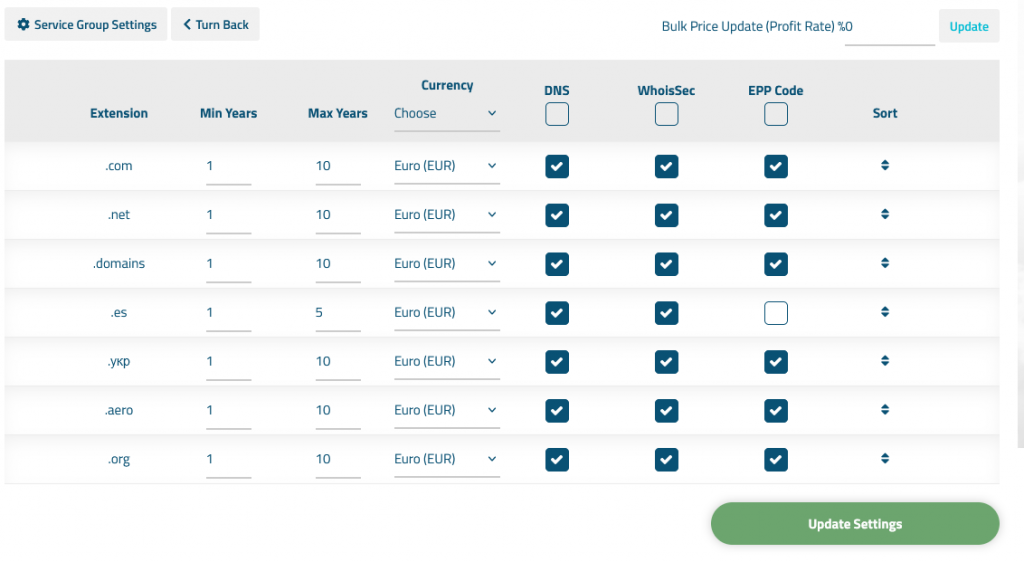Click the sort handle for .com row
1024x562 pixels.
coord(885,166)
